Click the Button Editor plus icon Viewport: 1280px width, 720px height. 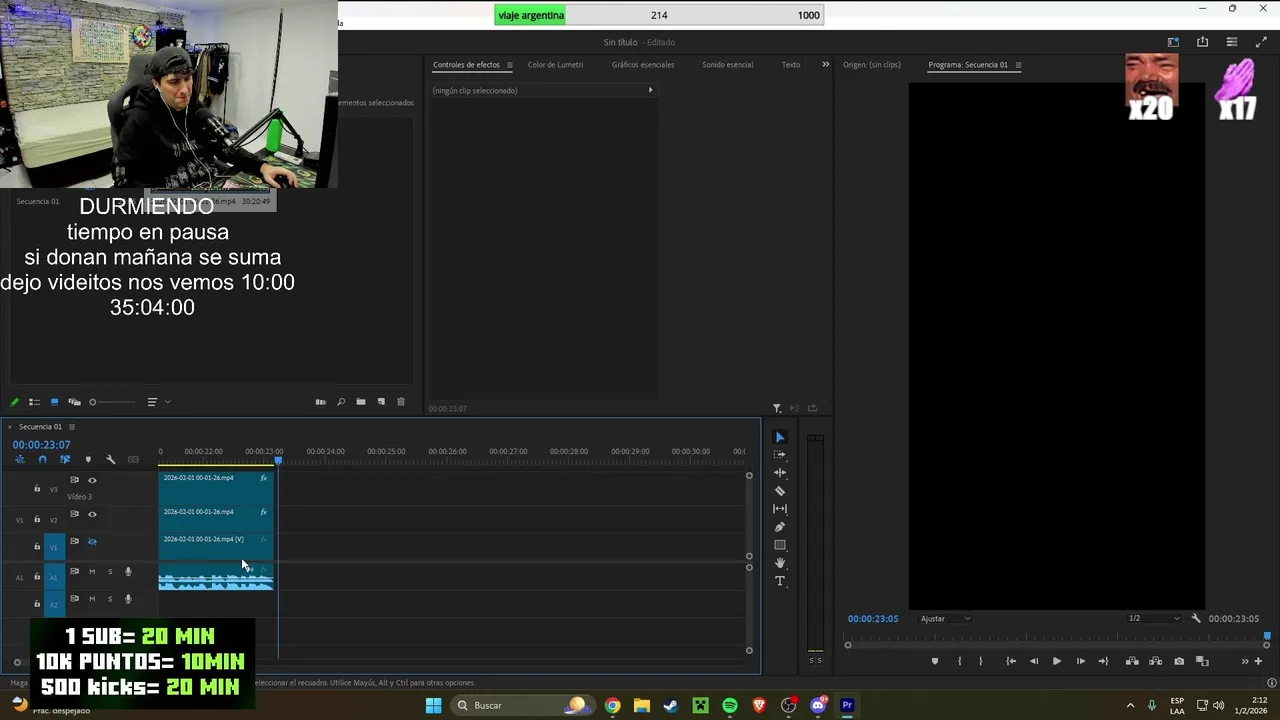[1258, 661]
